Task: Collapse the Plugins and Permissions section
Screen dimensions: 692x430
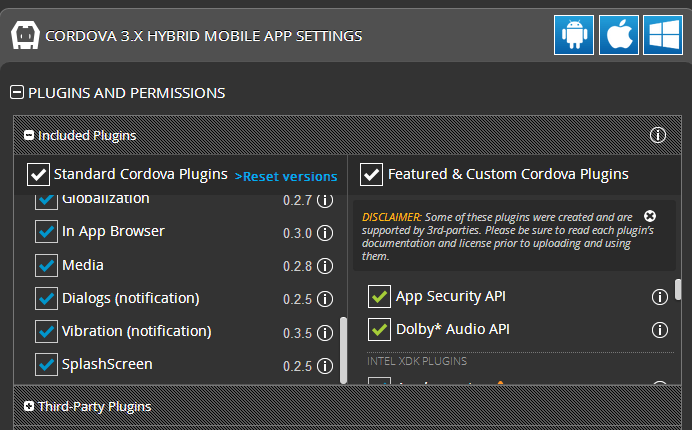Action: (17, 93)
